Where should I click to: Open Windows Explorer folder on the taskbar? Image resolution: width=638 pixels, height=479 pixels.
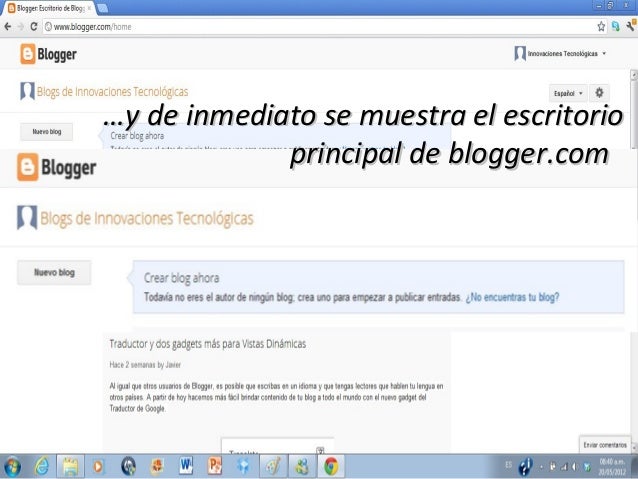70,466
